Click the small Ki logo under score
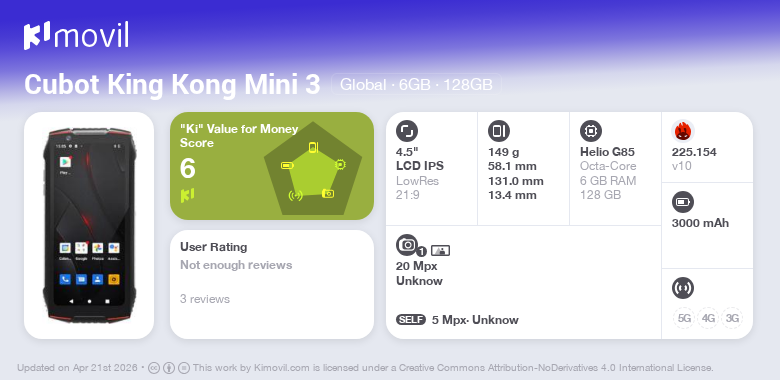 [187, 195]
